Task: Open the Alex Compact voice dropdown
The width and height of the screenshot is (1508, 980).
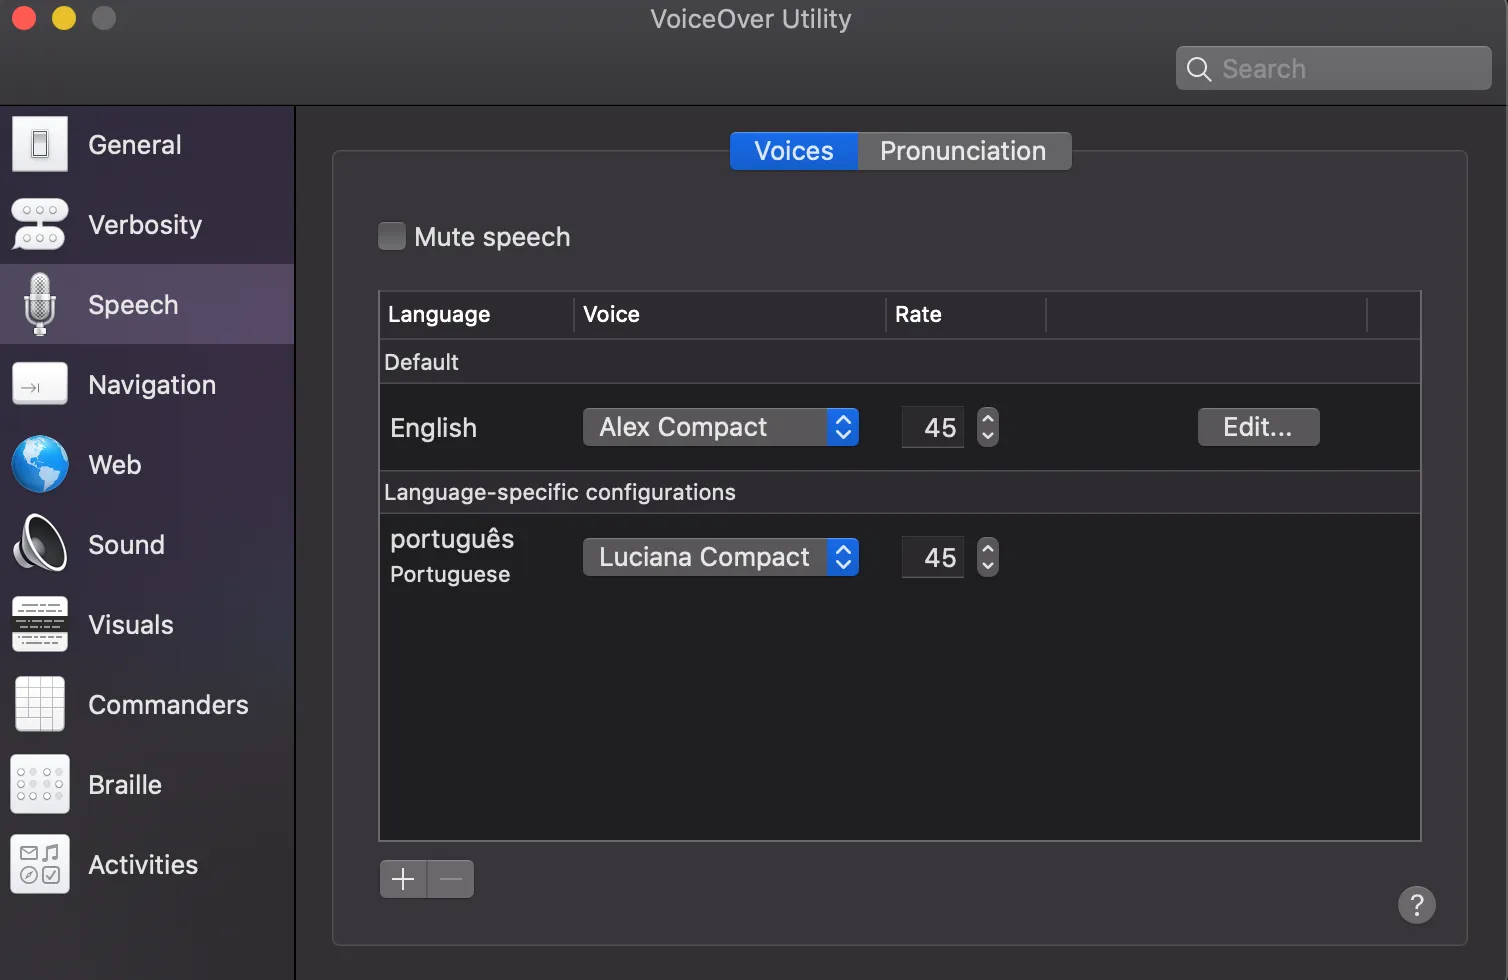Action: coord(721,427)
